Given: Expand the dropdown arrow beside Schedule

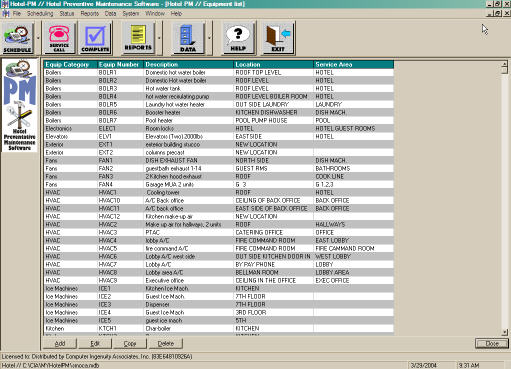Looking at the screenshot, I should click(38, 38).
